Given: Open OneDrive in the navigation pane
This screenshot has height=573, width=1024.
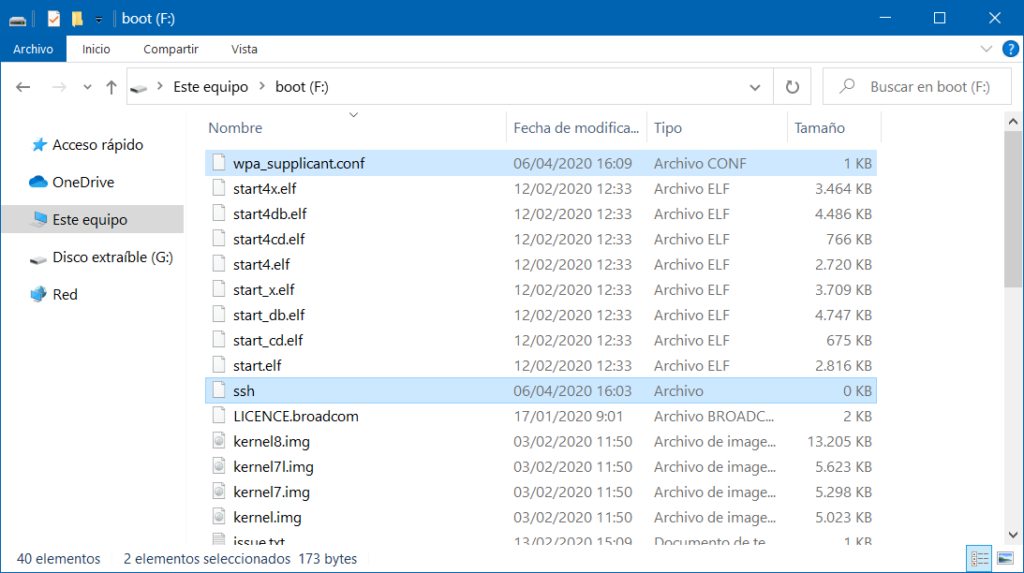Looking at the screenshot, I should (83, 182).
